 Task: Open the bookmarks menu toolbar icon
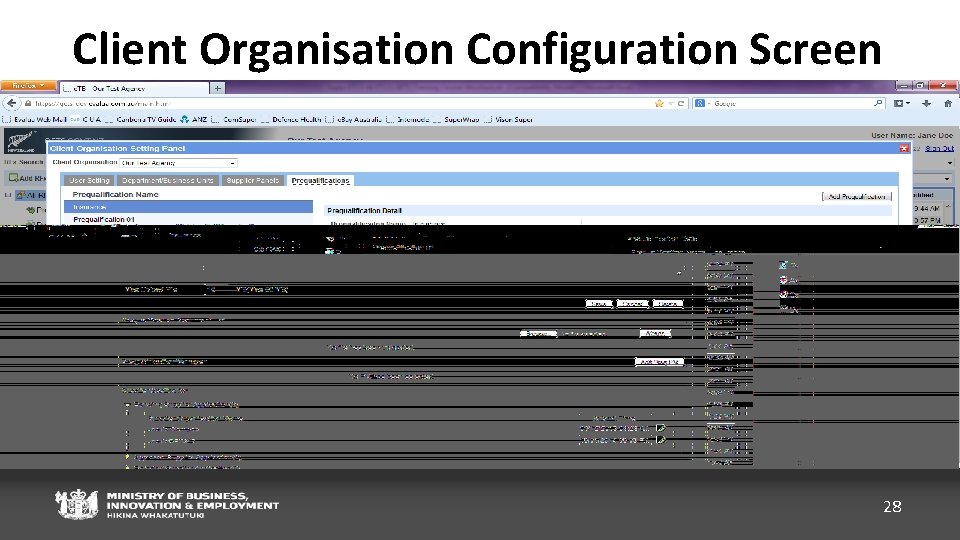point(902,103)
